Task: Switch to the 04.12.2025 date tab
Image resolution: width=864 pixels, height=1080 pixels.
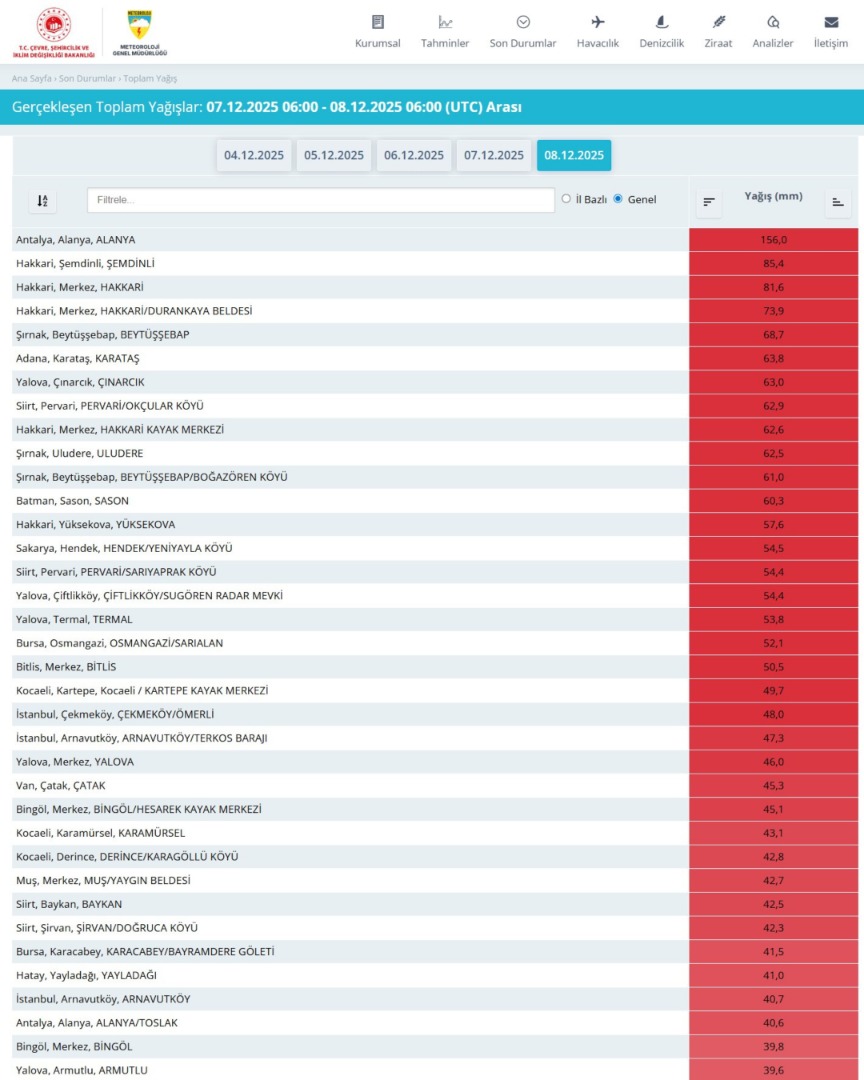Action: coord(254,155)
